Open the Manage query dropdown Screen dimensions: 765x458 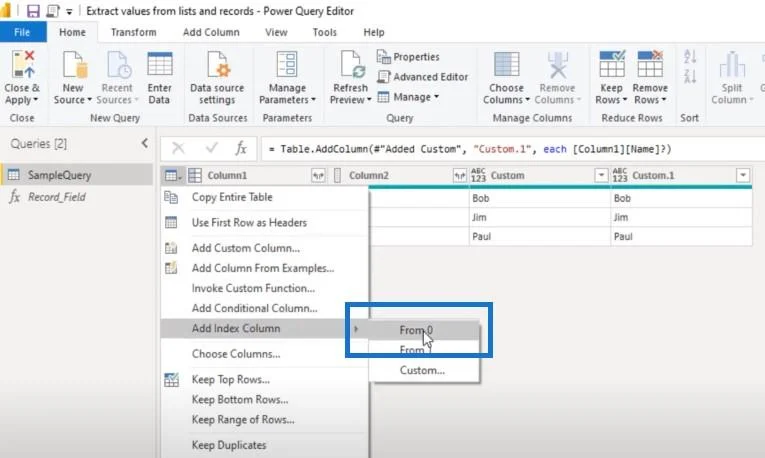pyautogui.click(x=409, y=97)
